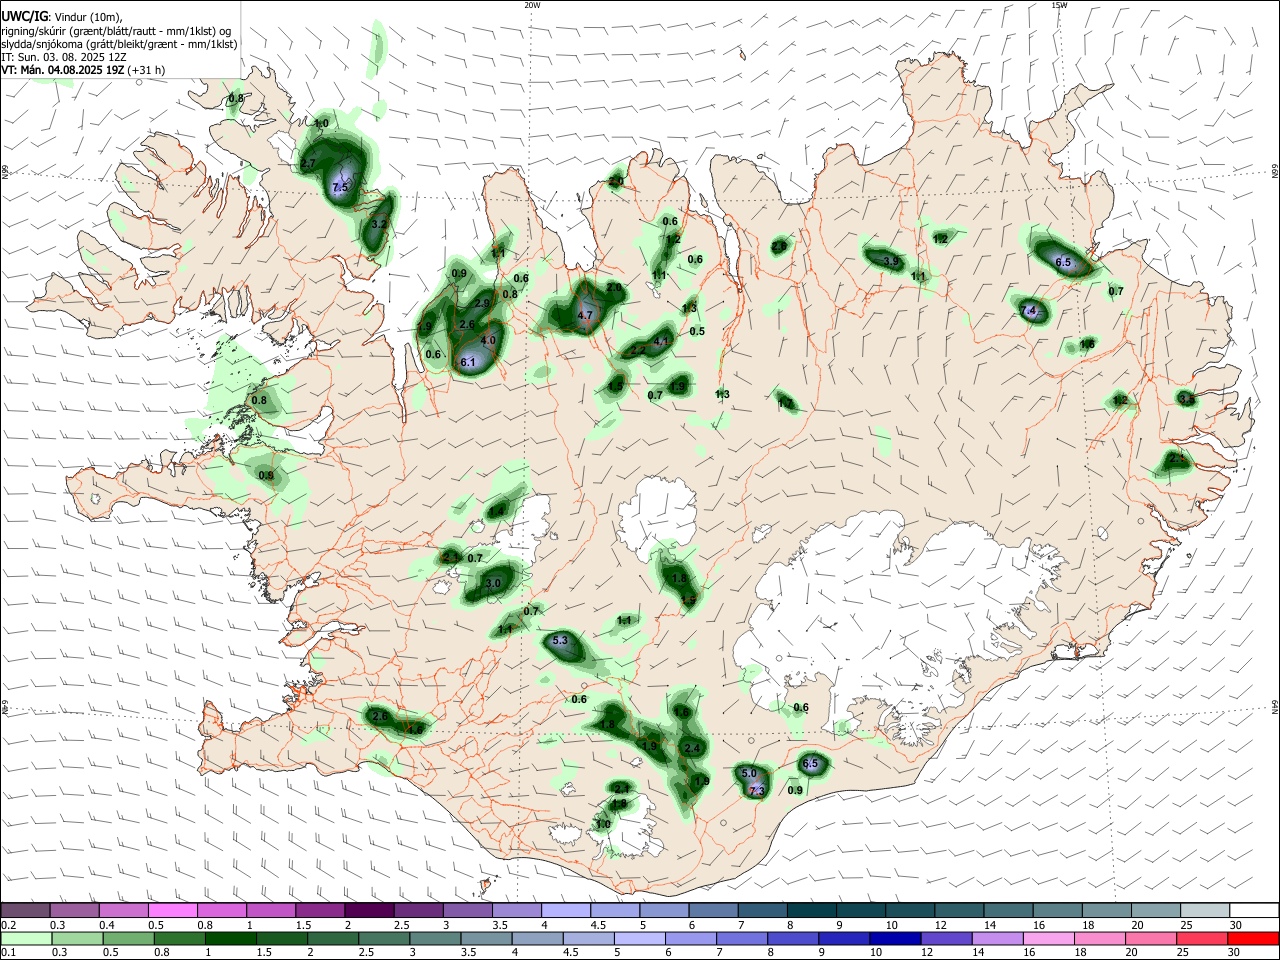Pick the darkest purple swatch labeled 2 in upper legend
The height and width of the screenshot is (960, 1280).
tap(368, 910)
